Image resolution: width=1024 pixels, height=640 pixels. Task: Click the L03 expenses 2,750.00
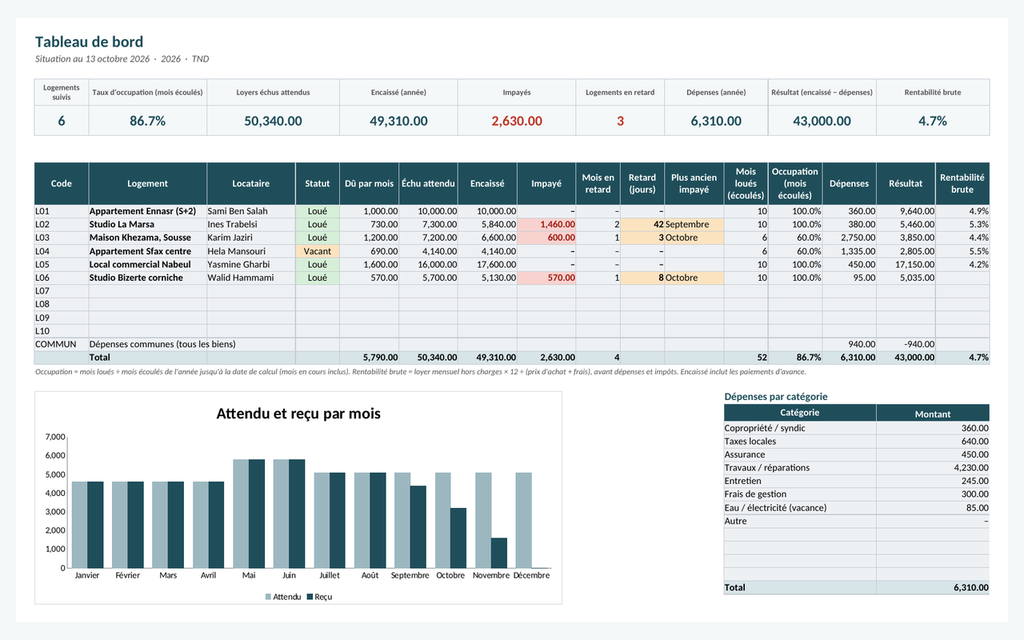[x=849, y=238]
